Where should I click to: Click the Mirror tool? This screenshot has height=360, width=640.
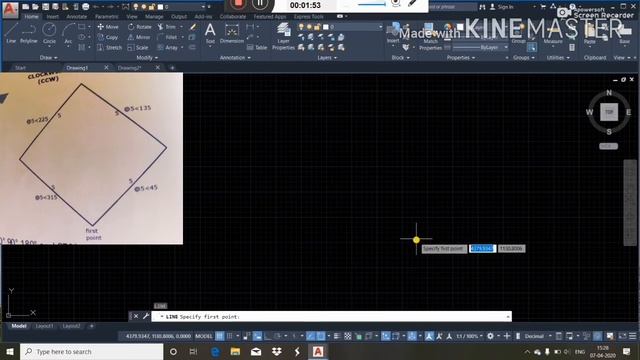point(139,37)
